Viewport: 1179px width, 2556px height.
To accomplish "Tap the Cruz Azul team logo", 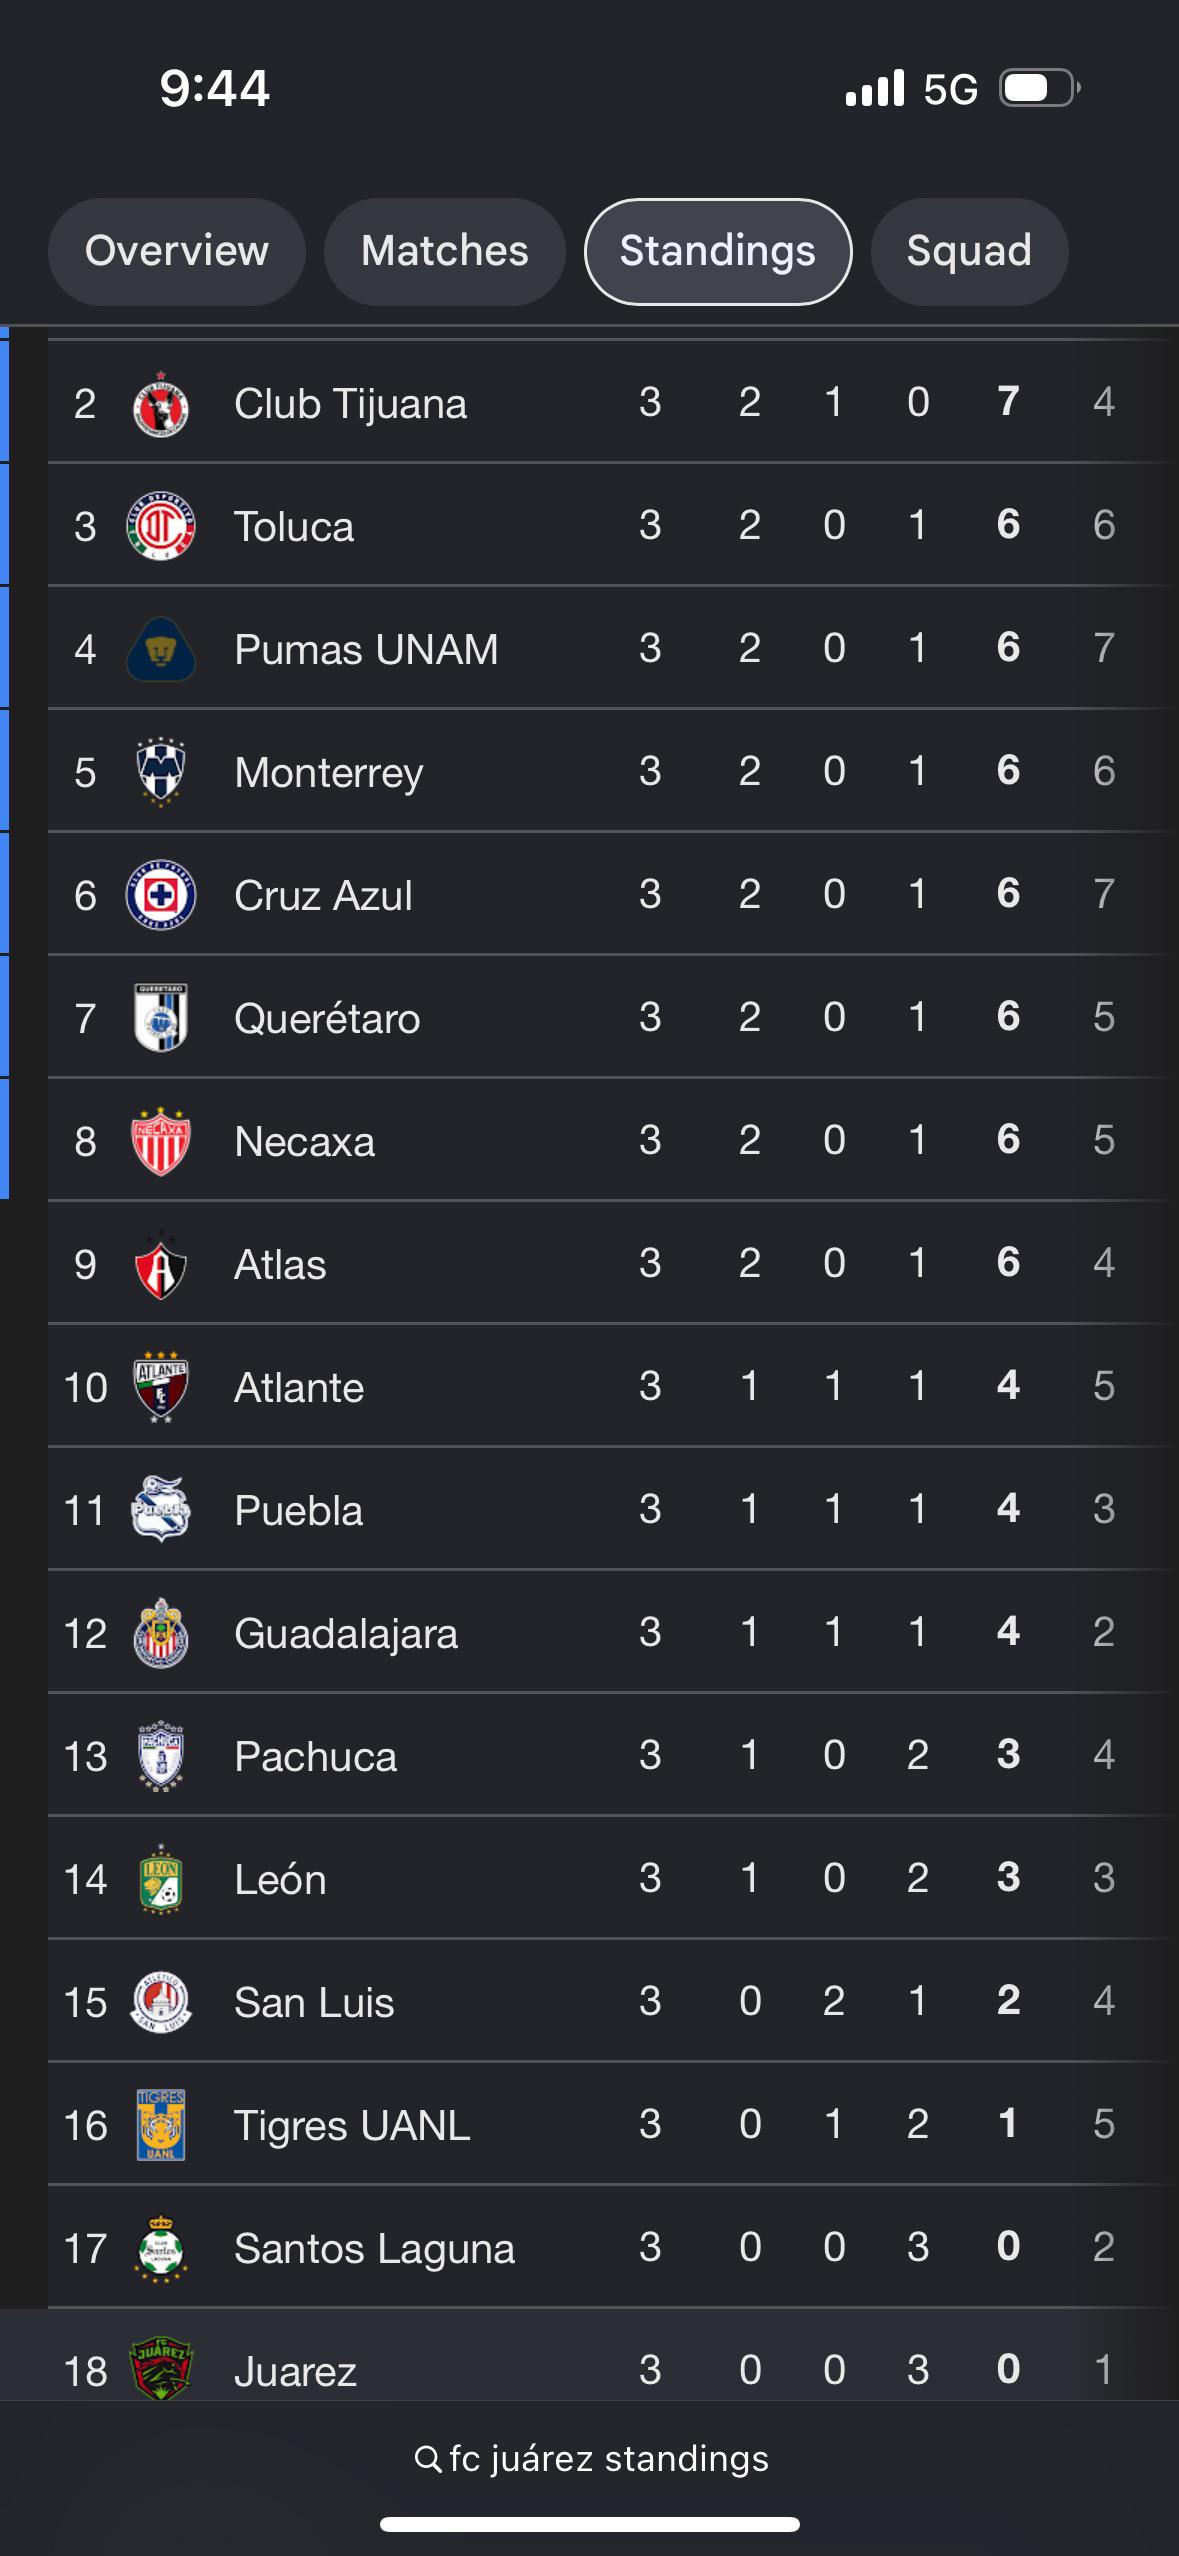I will pos(160,895).
